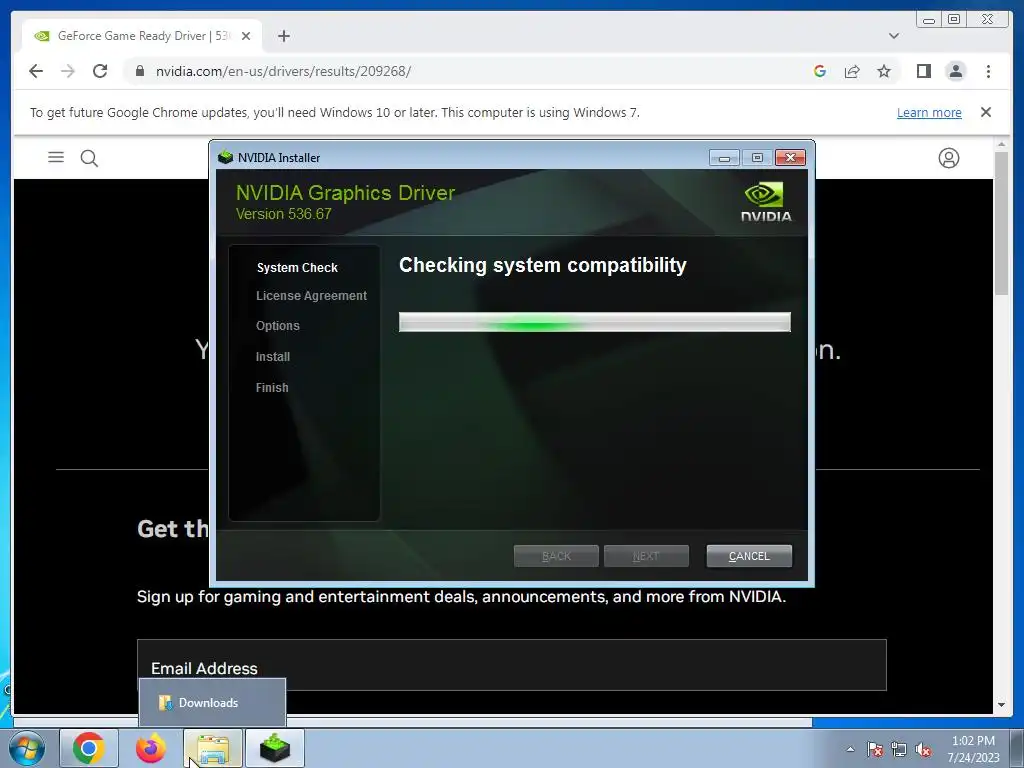Click the address bar URL

click(283, 71)
